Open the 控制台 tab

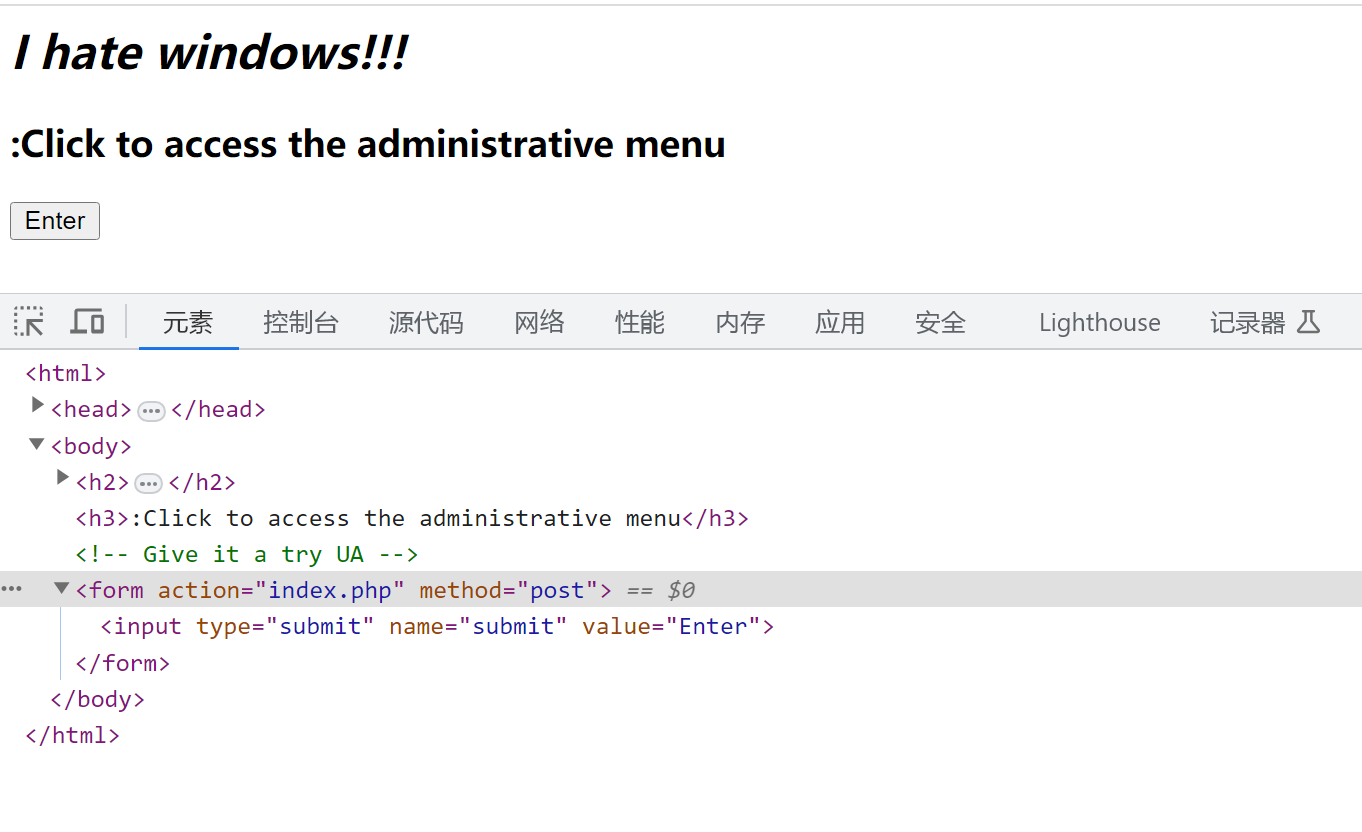pyautogui.click(x=301, y=322)
